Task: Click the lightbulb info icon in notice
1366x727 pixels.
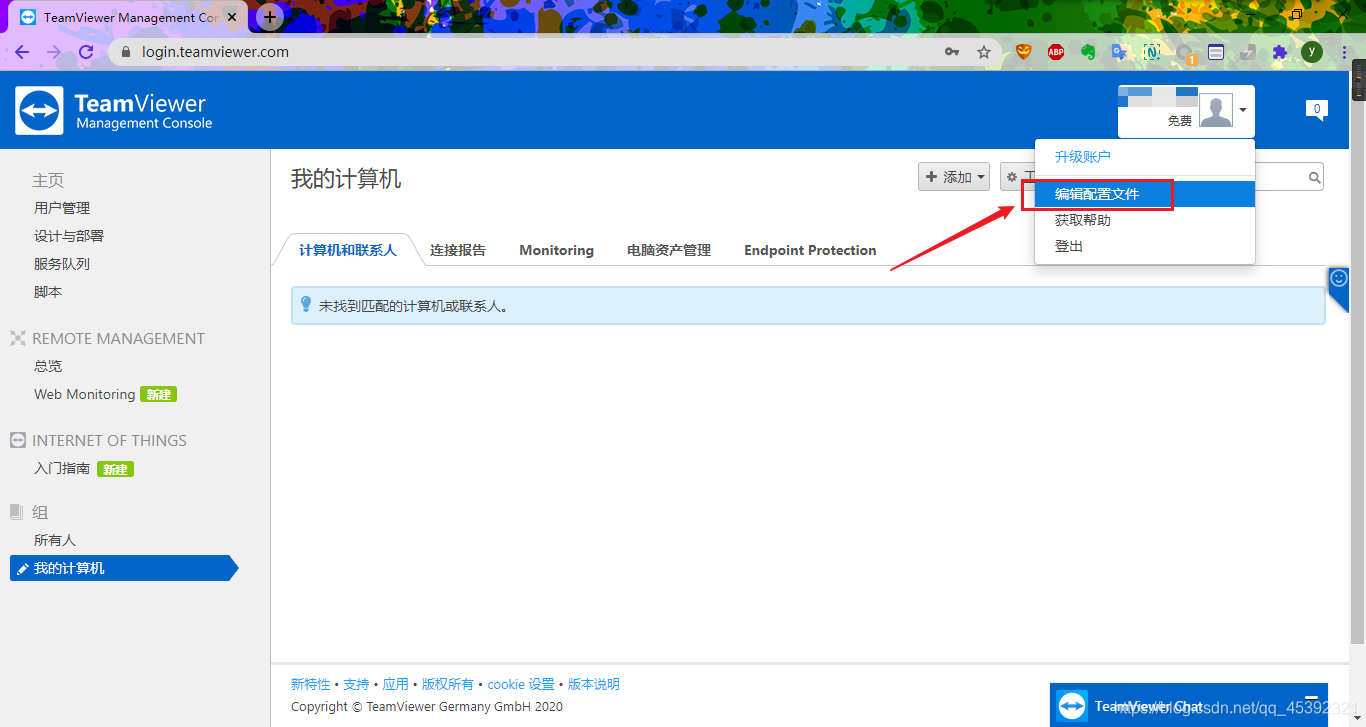Action: coord(306,305)
